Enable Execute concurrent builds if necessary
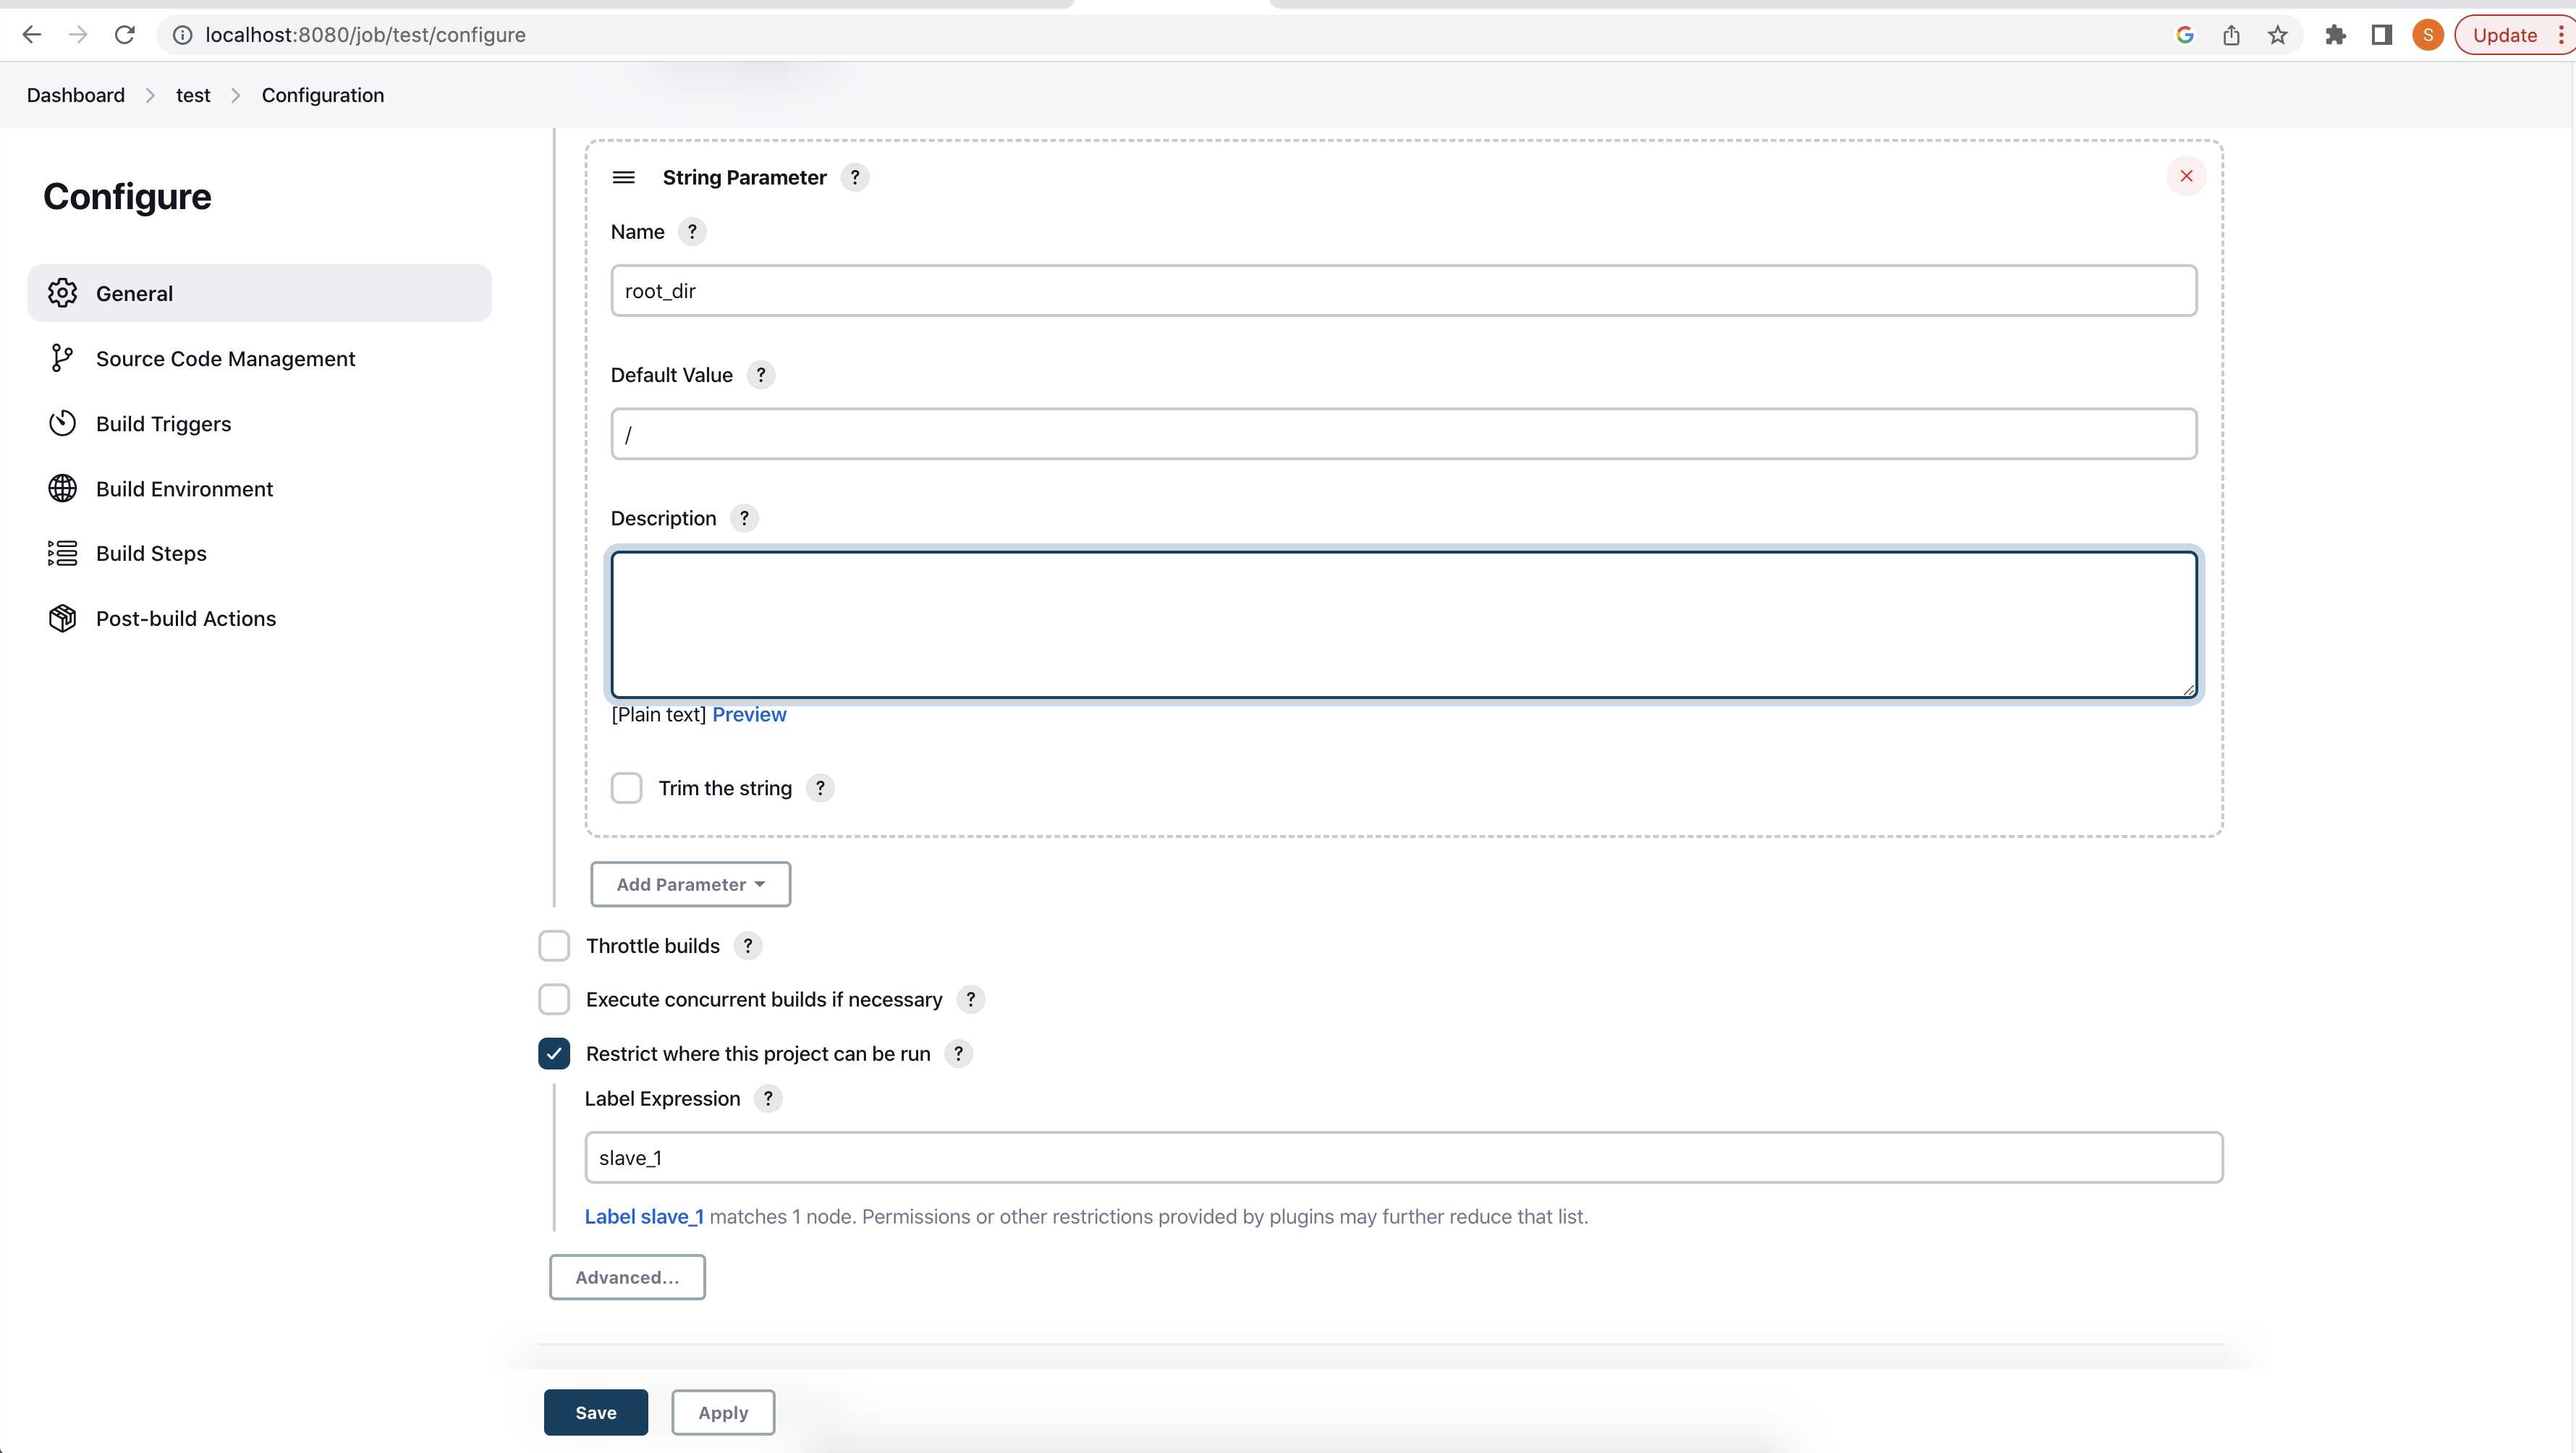2576x1453 pixels. (554, 999)
